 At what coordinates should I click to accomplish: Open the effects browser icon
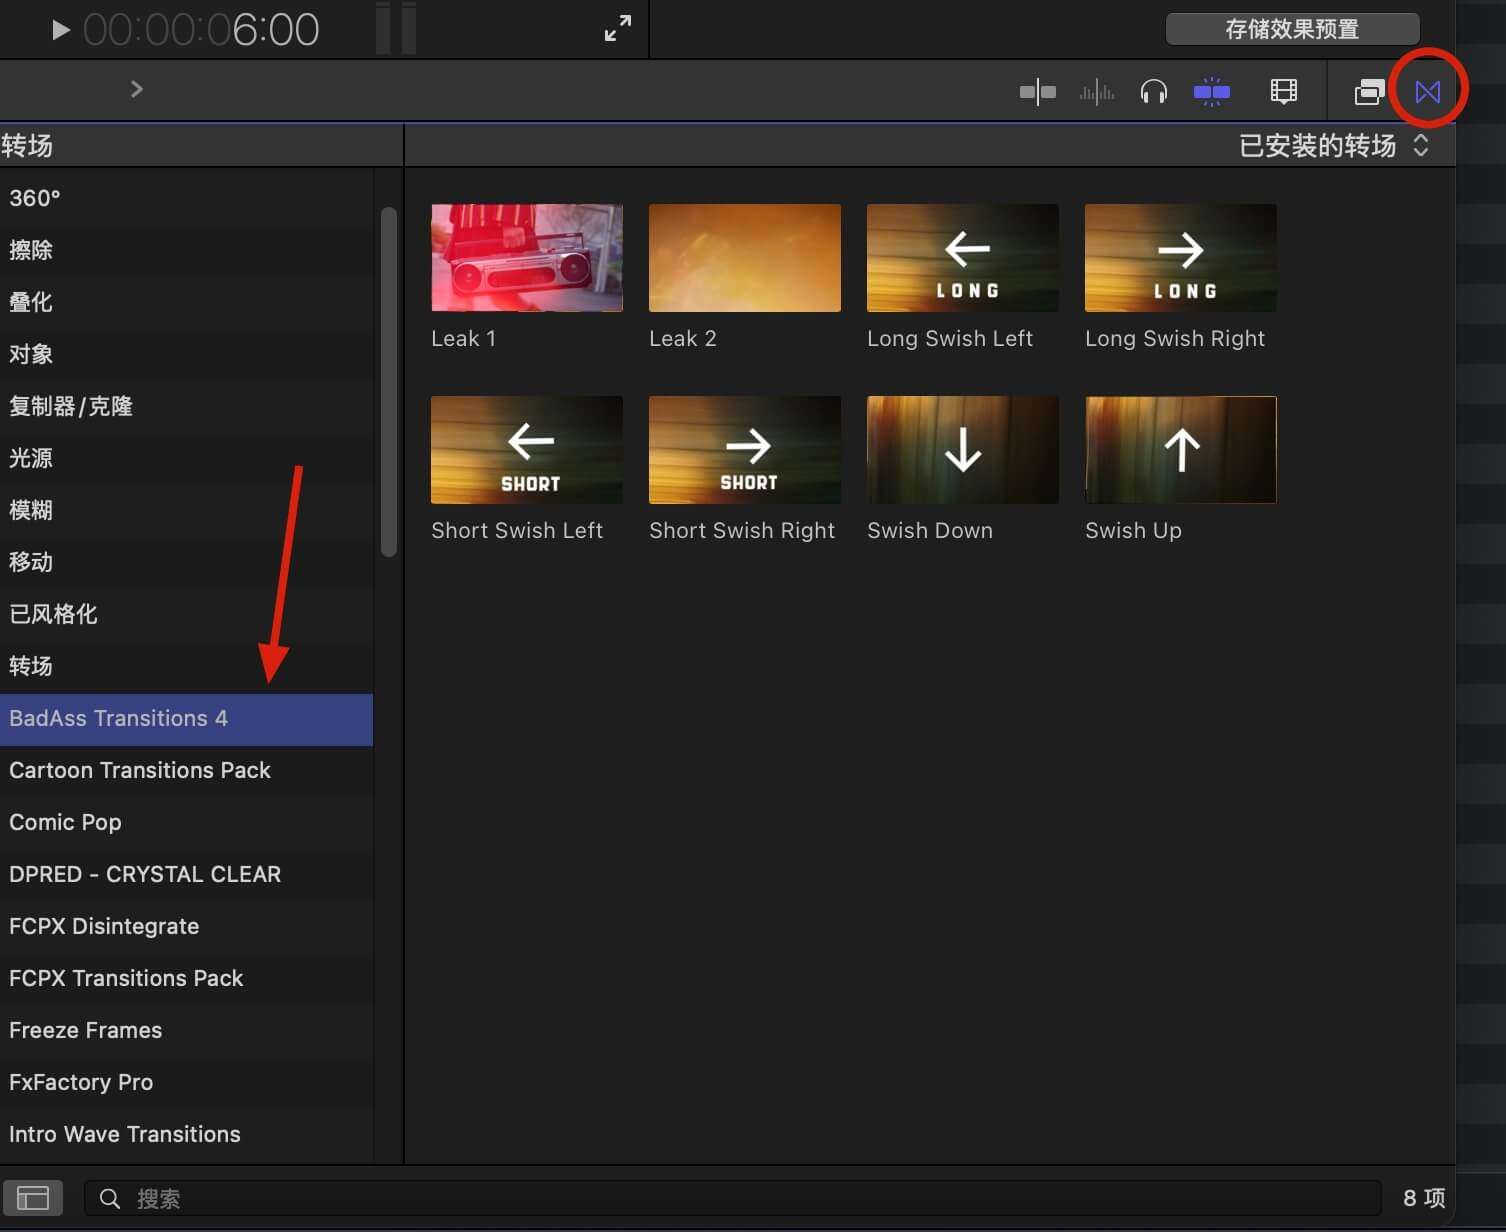(1369, 92)
